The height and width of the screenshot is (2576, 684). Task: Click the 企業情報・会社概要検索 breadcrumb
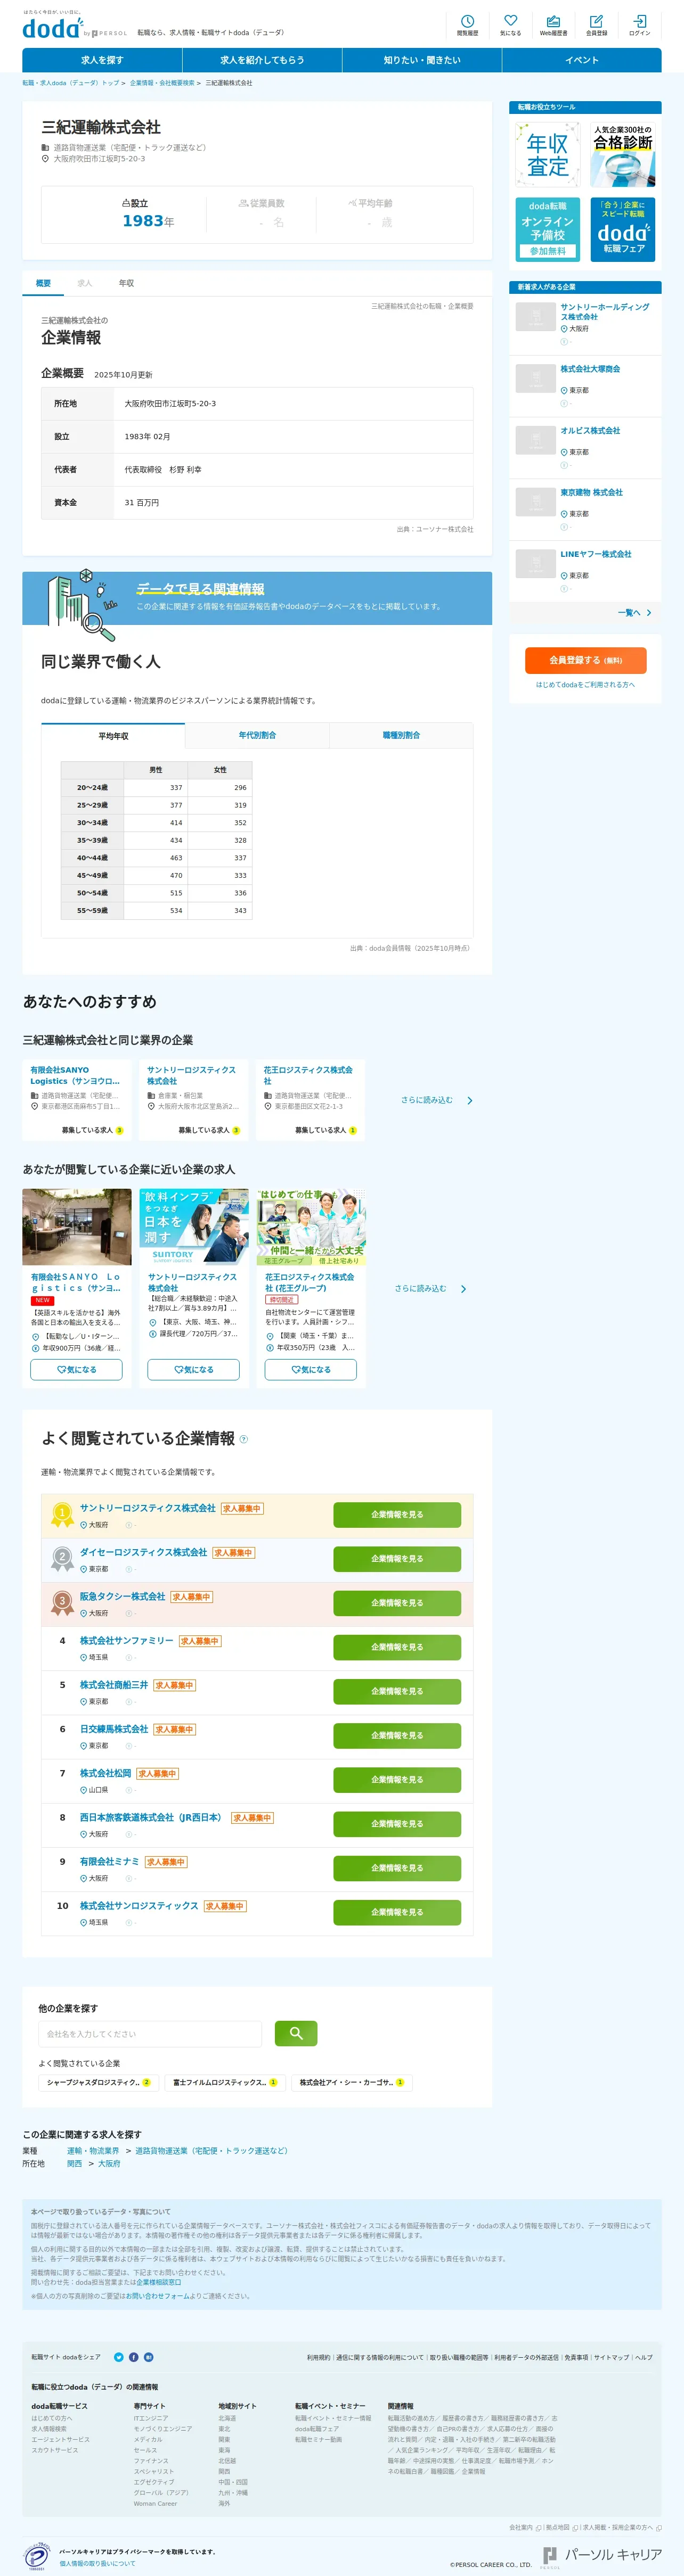click(162, 83)
